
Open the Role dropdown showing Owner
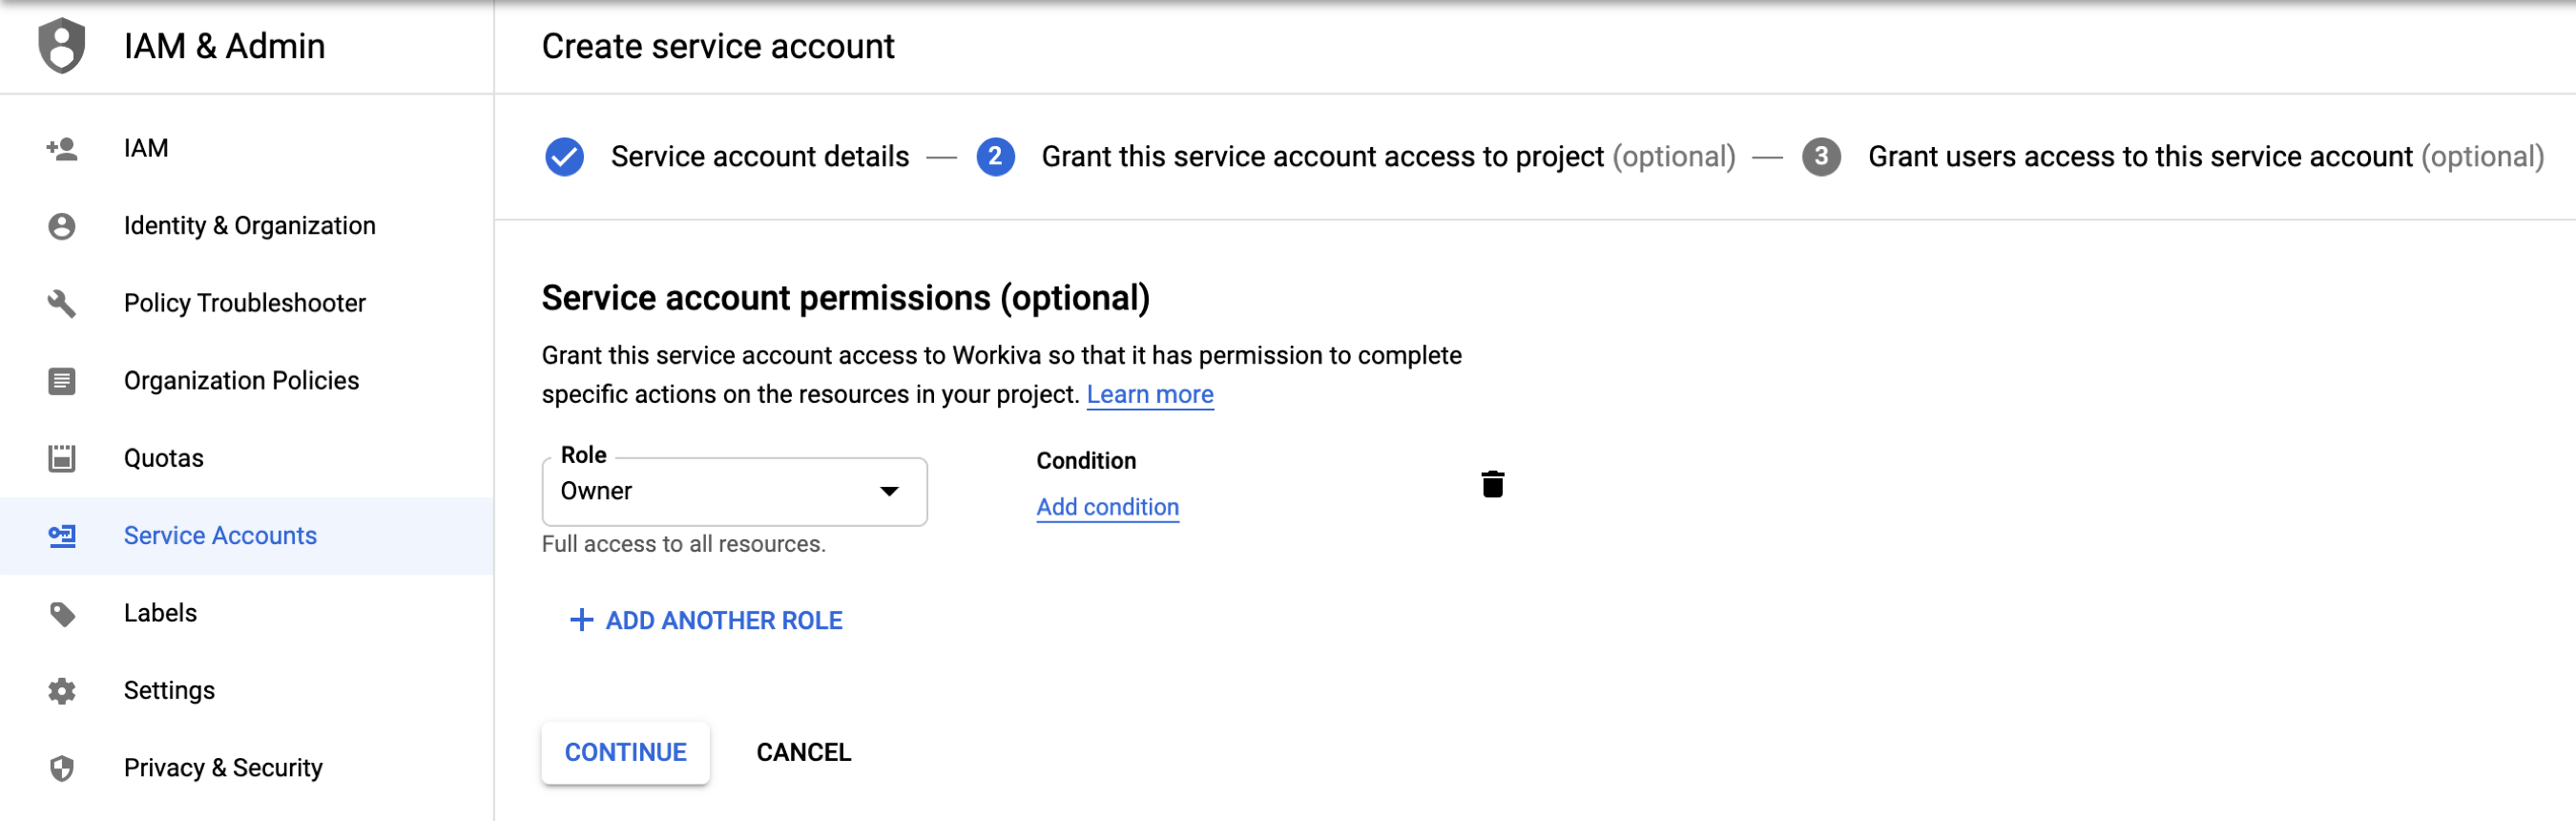pos(734,491)
